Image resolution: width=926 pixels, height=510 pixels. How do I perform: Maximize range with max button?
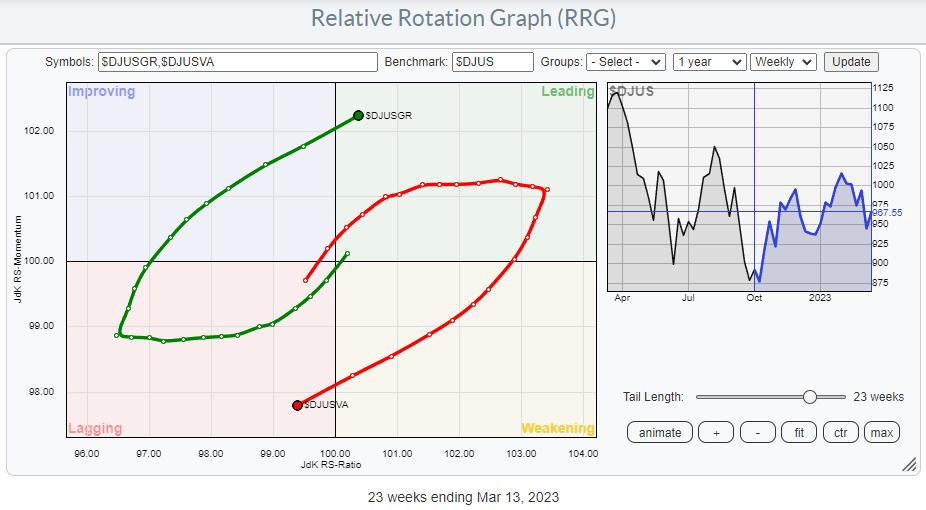click(x=882, y=433)
